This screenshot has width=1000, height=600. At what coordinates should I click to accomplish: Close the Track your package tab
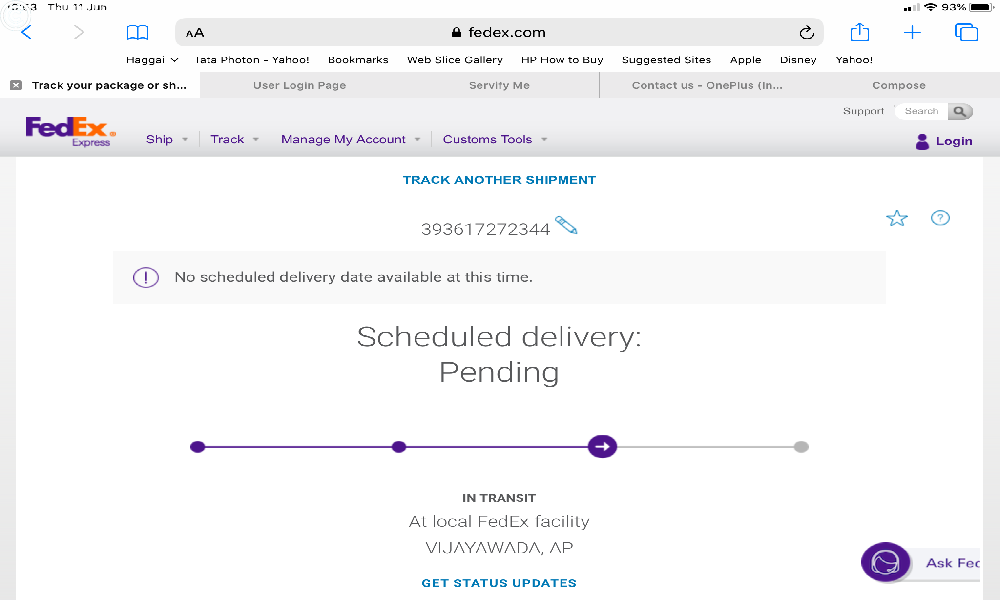point(16,86)
